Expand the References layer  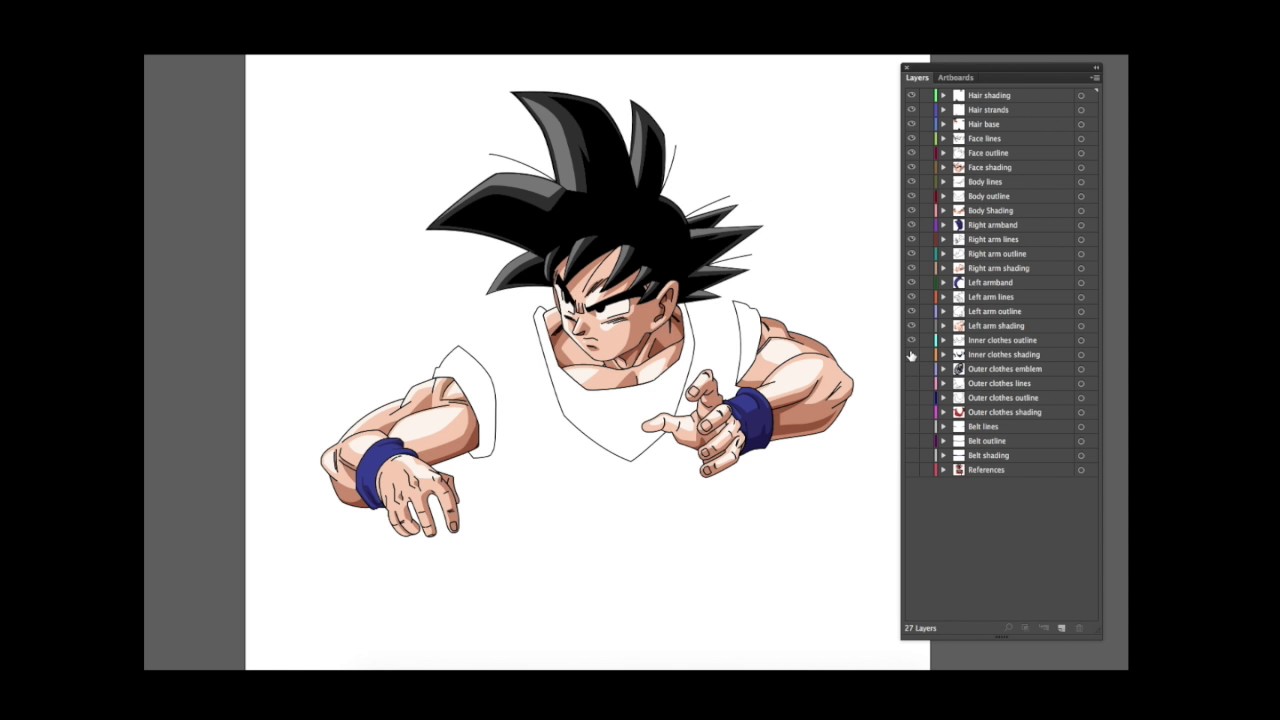943,470
